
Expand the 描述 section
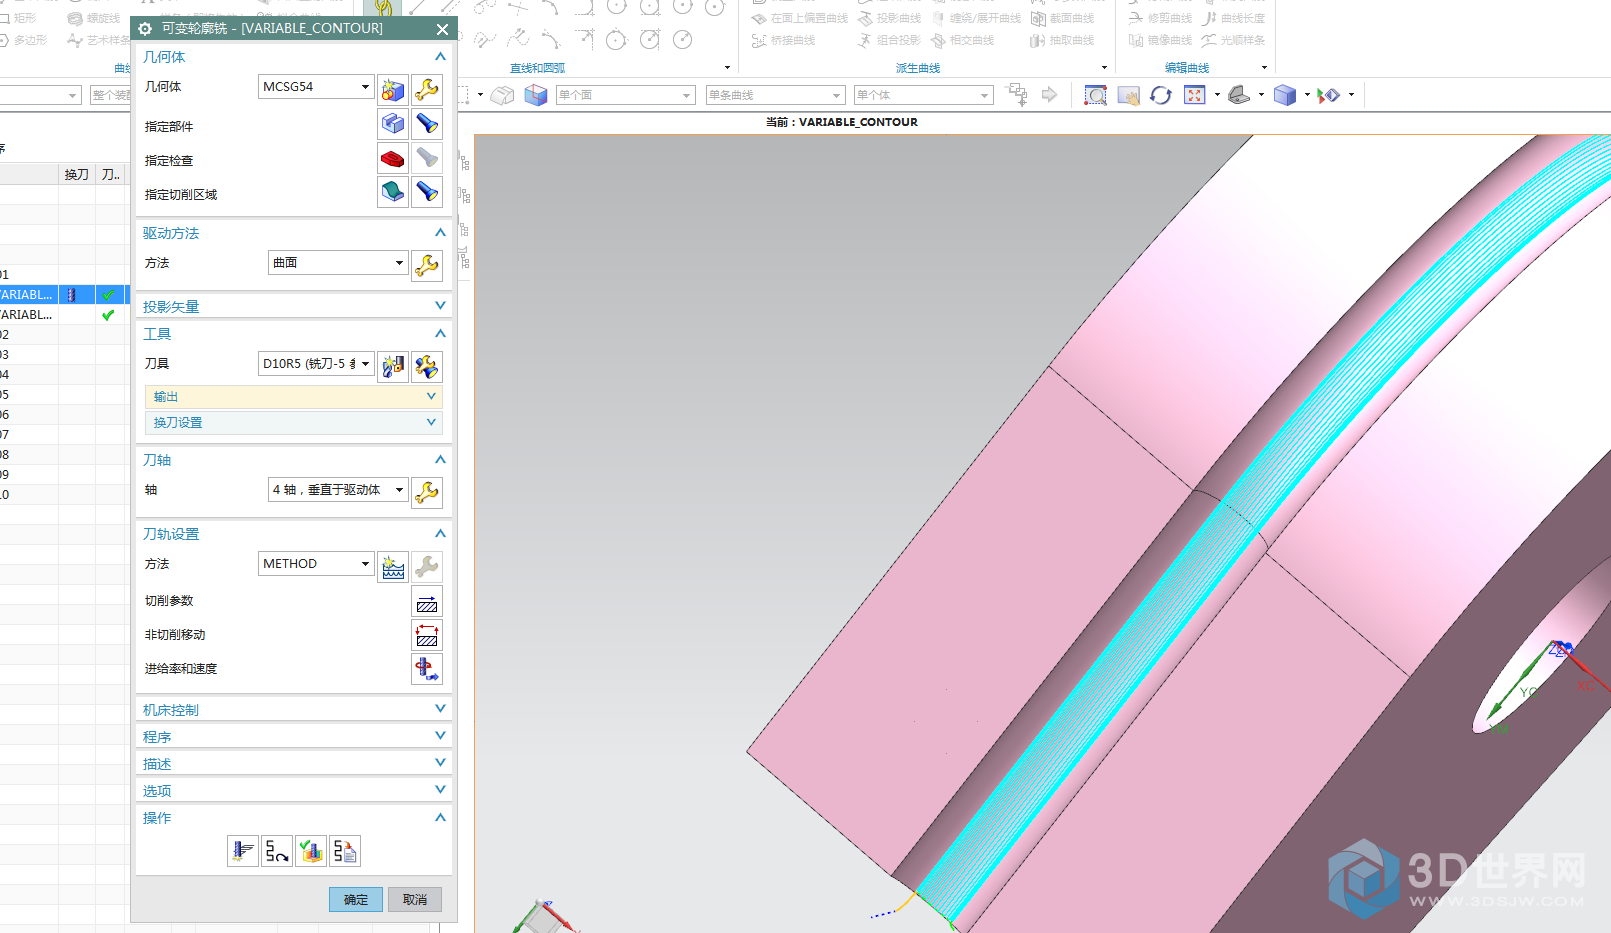pyautogui.click(x=440, y=763)
